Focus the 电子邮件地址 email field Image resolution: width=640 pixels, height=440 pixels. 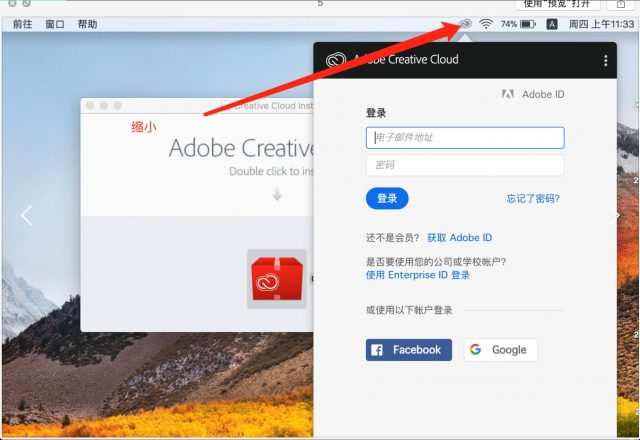(x=465, y=138)
